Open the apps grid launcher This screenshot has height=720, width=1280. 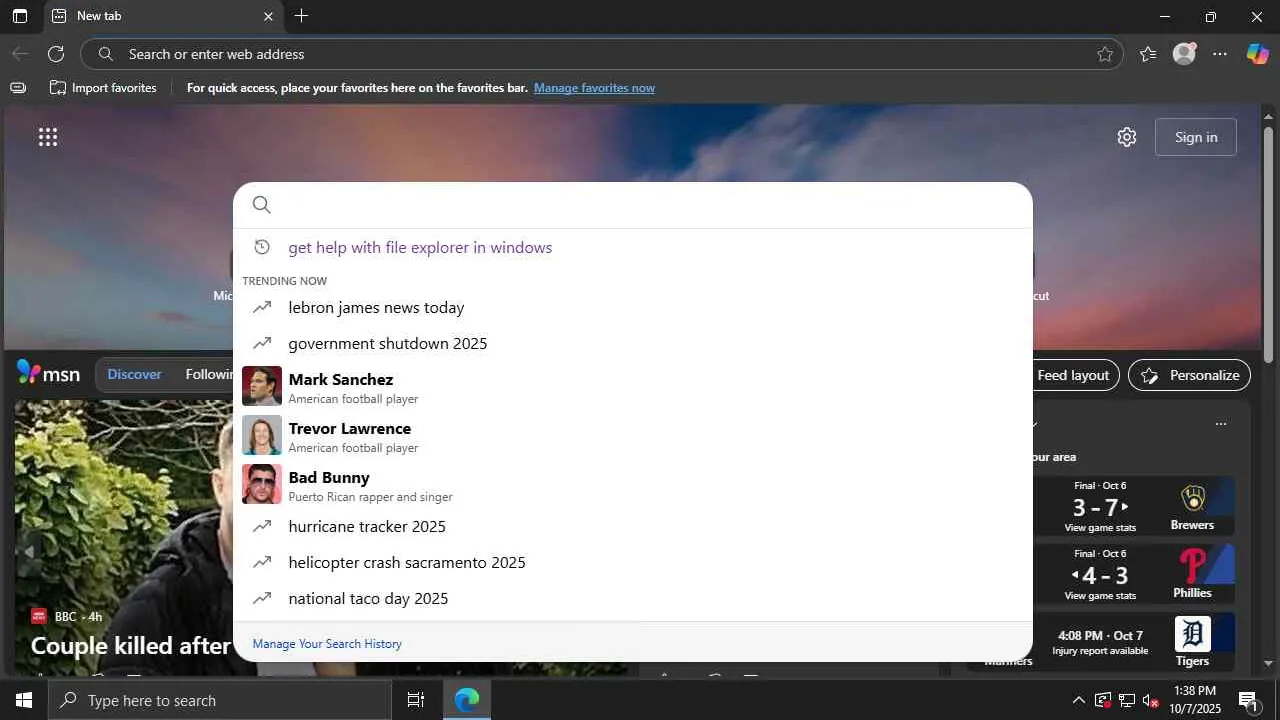point(48,137)
